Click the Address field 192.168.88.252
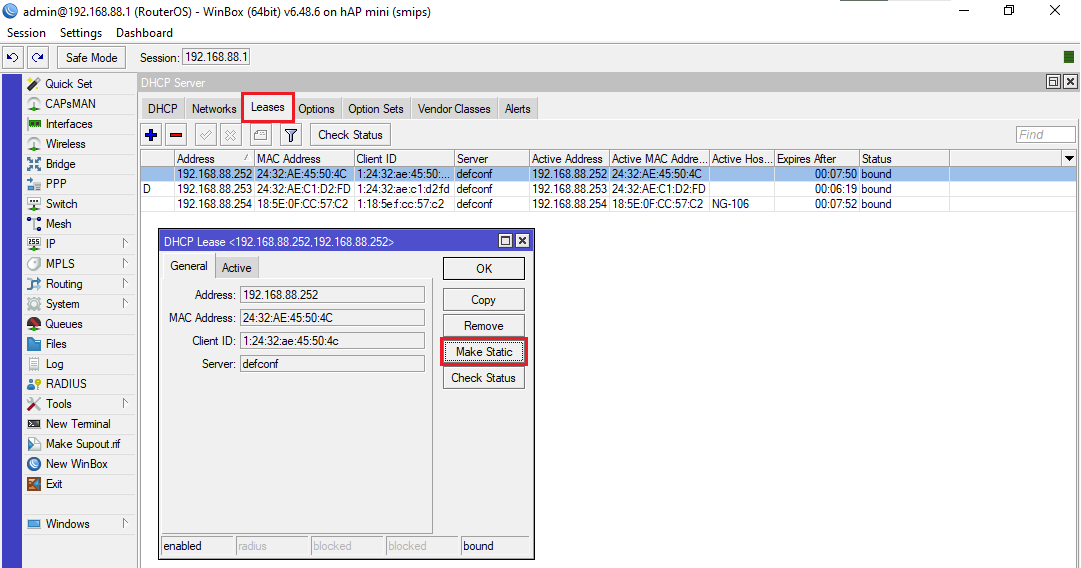Image resolution: width=1081 pixels, height=568 pixels. tap(332, 295)
